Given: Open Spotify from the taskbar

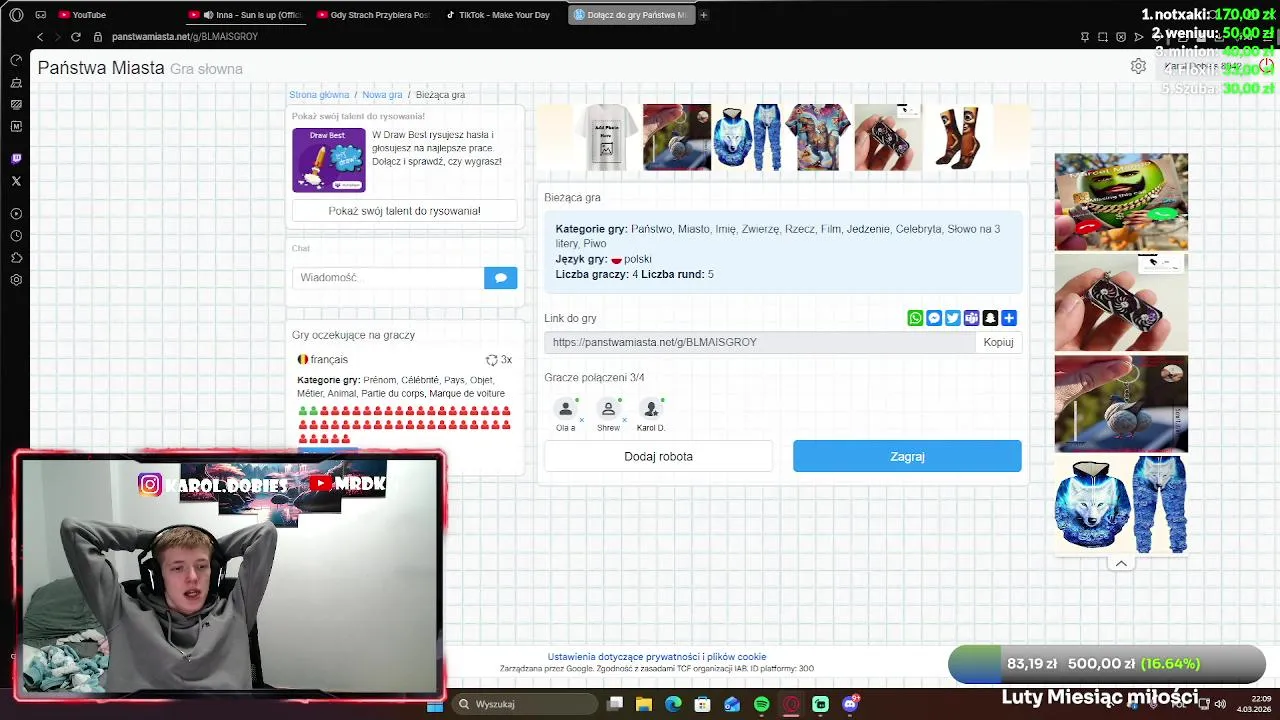Looking at the screenshot, I should pos(762,704).
